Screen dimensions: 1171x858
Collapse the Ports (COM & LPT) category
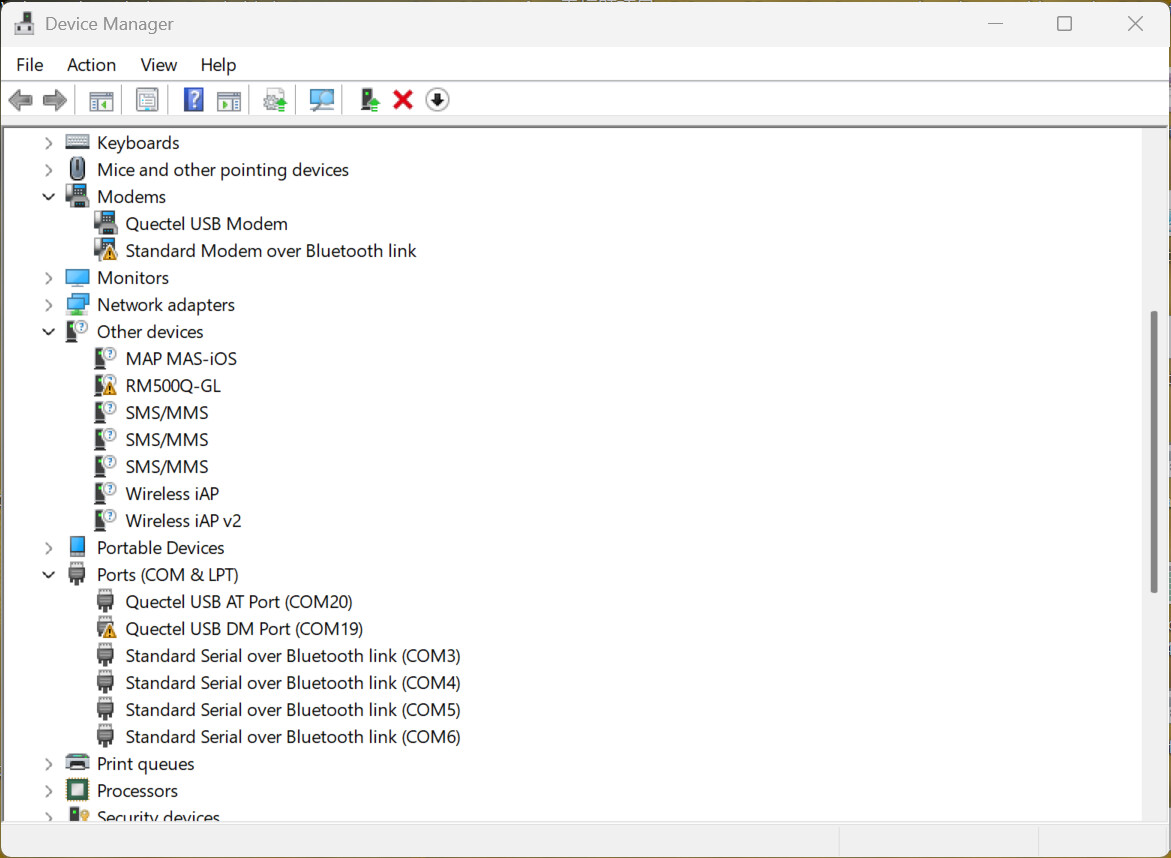[x=48, y=575]
